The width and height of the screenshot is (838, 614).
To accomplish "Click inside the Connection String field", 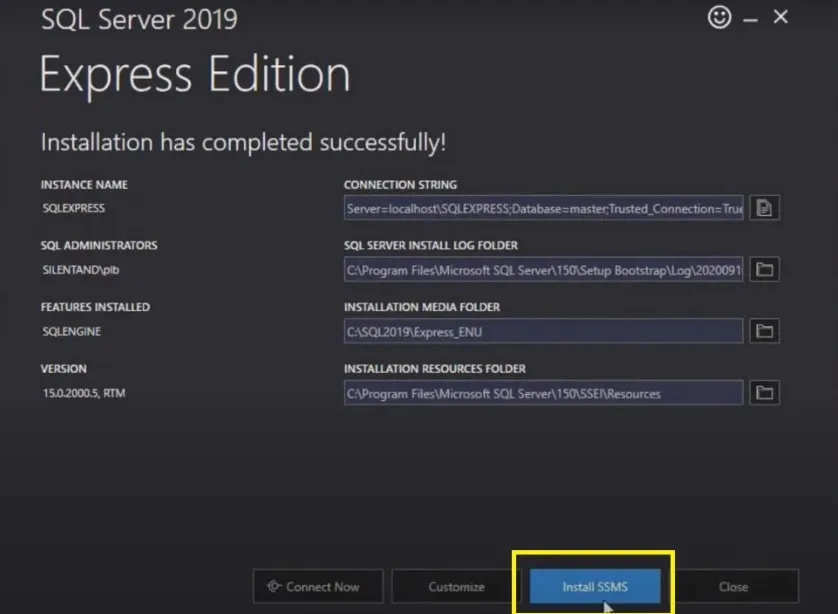I will pyautogui.click(x=543, y=208).
